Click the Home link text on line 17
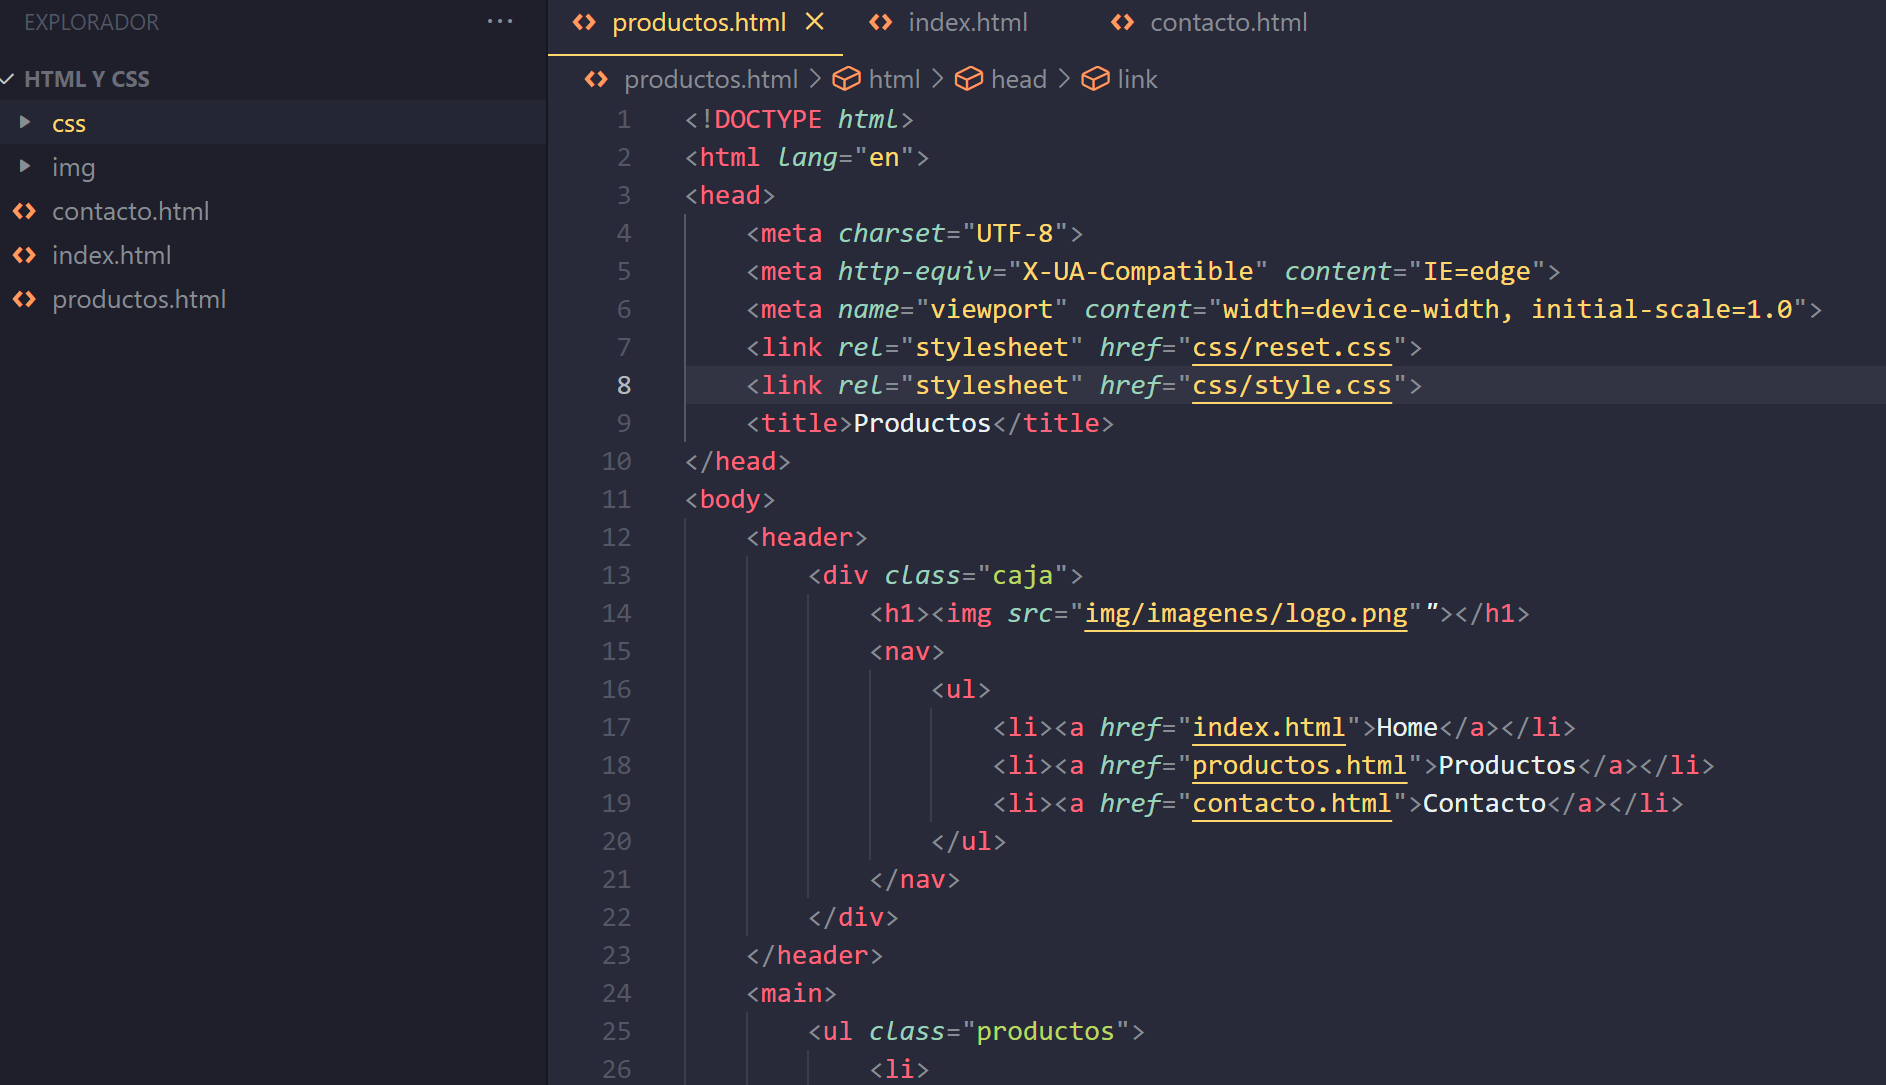 click(x=1407, y=727)
